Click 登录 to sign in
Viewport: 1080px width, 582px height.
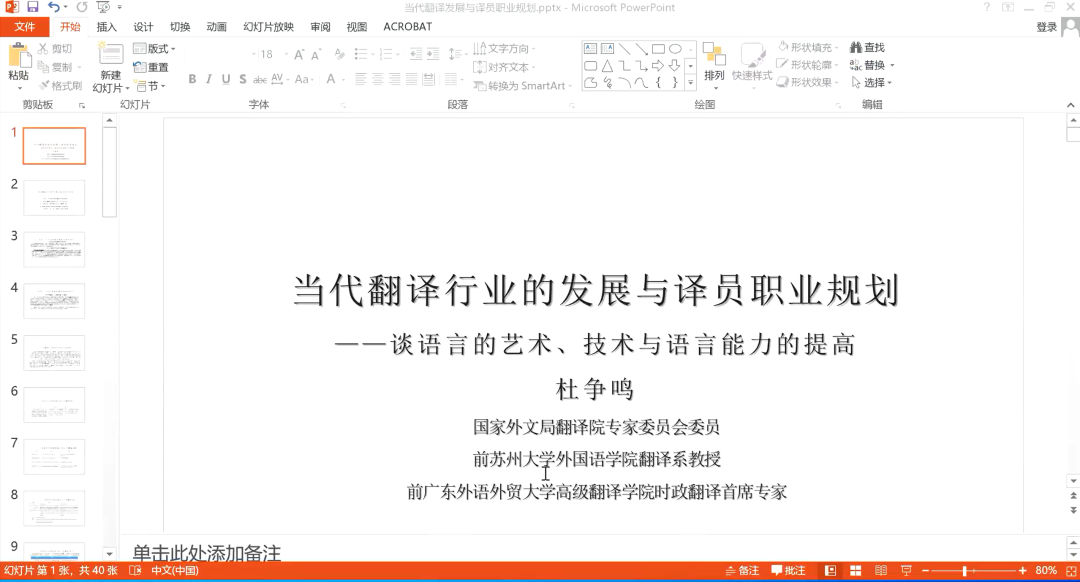(x=1046, y=27)
